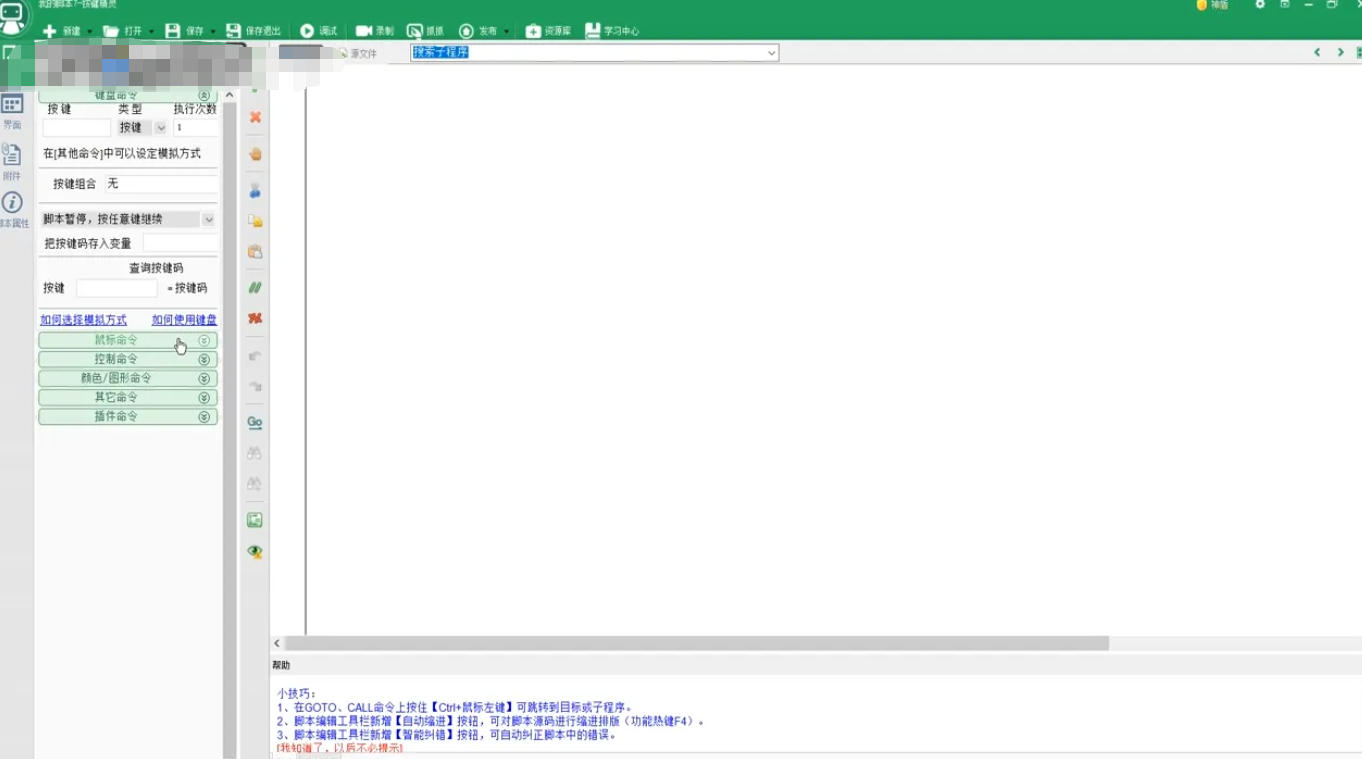
Task: Open the 附件 attachments panel in the sidebar
Action: pyautogui.click(x=12, y=160)
